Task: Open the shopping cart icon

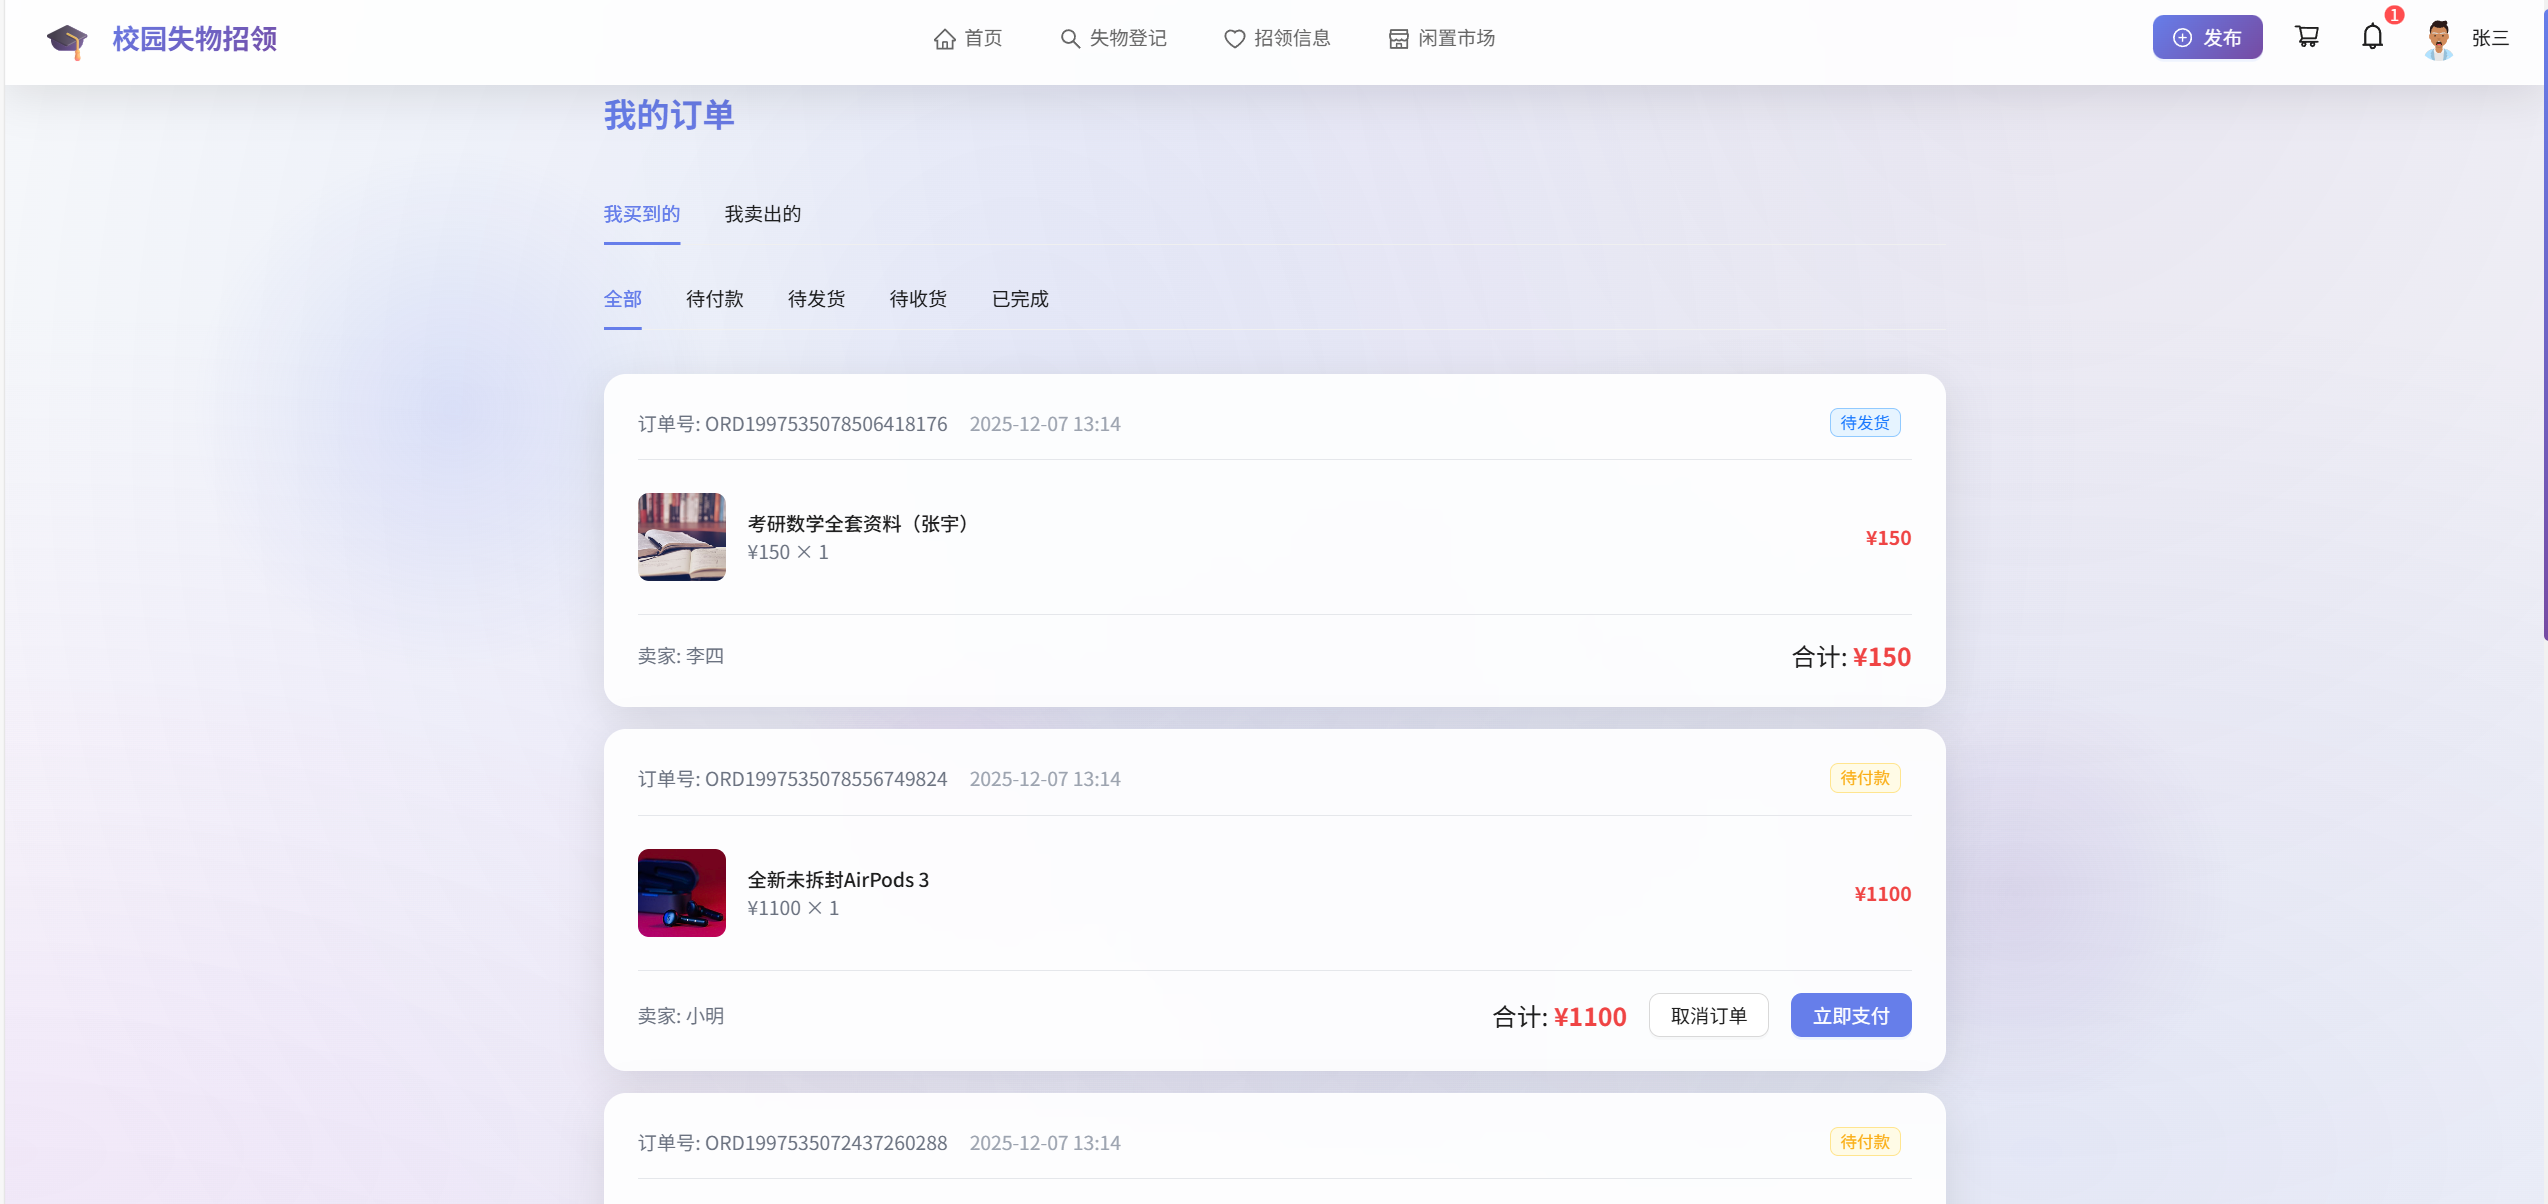Action: 2307,37
